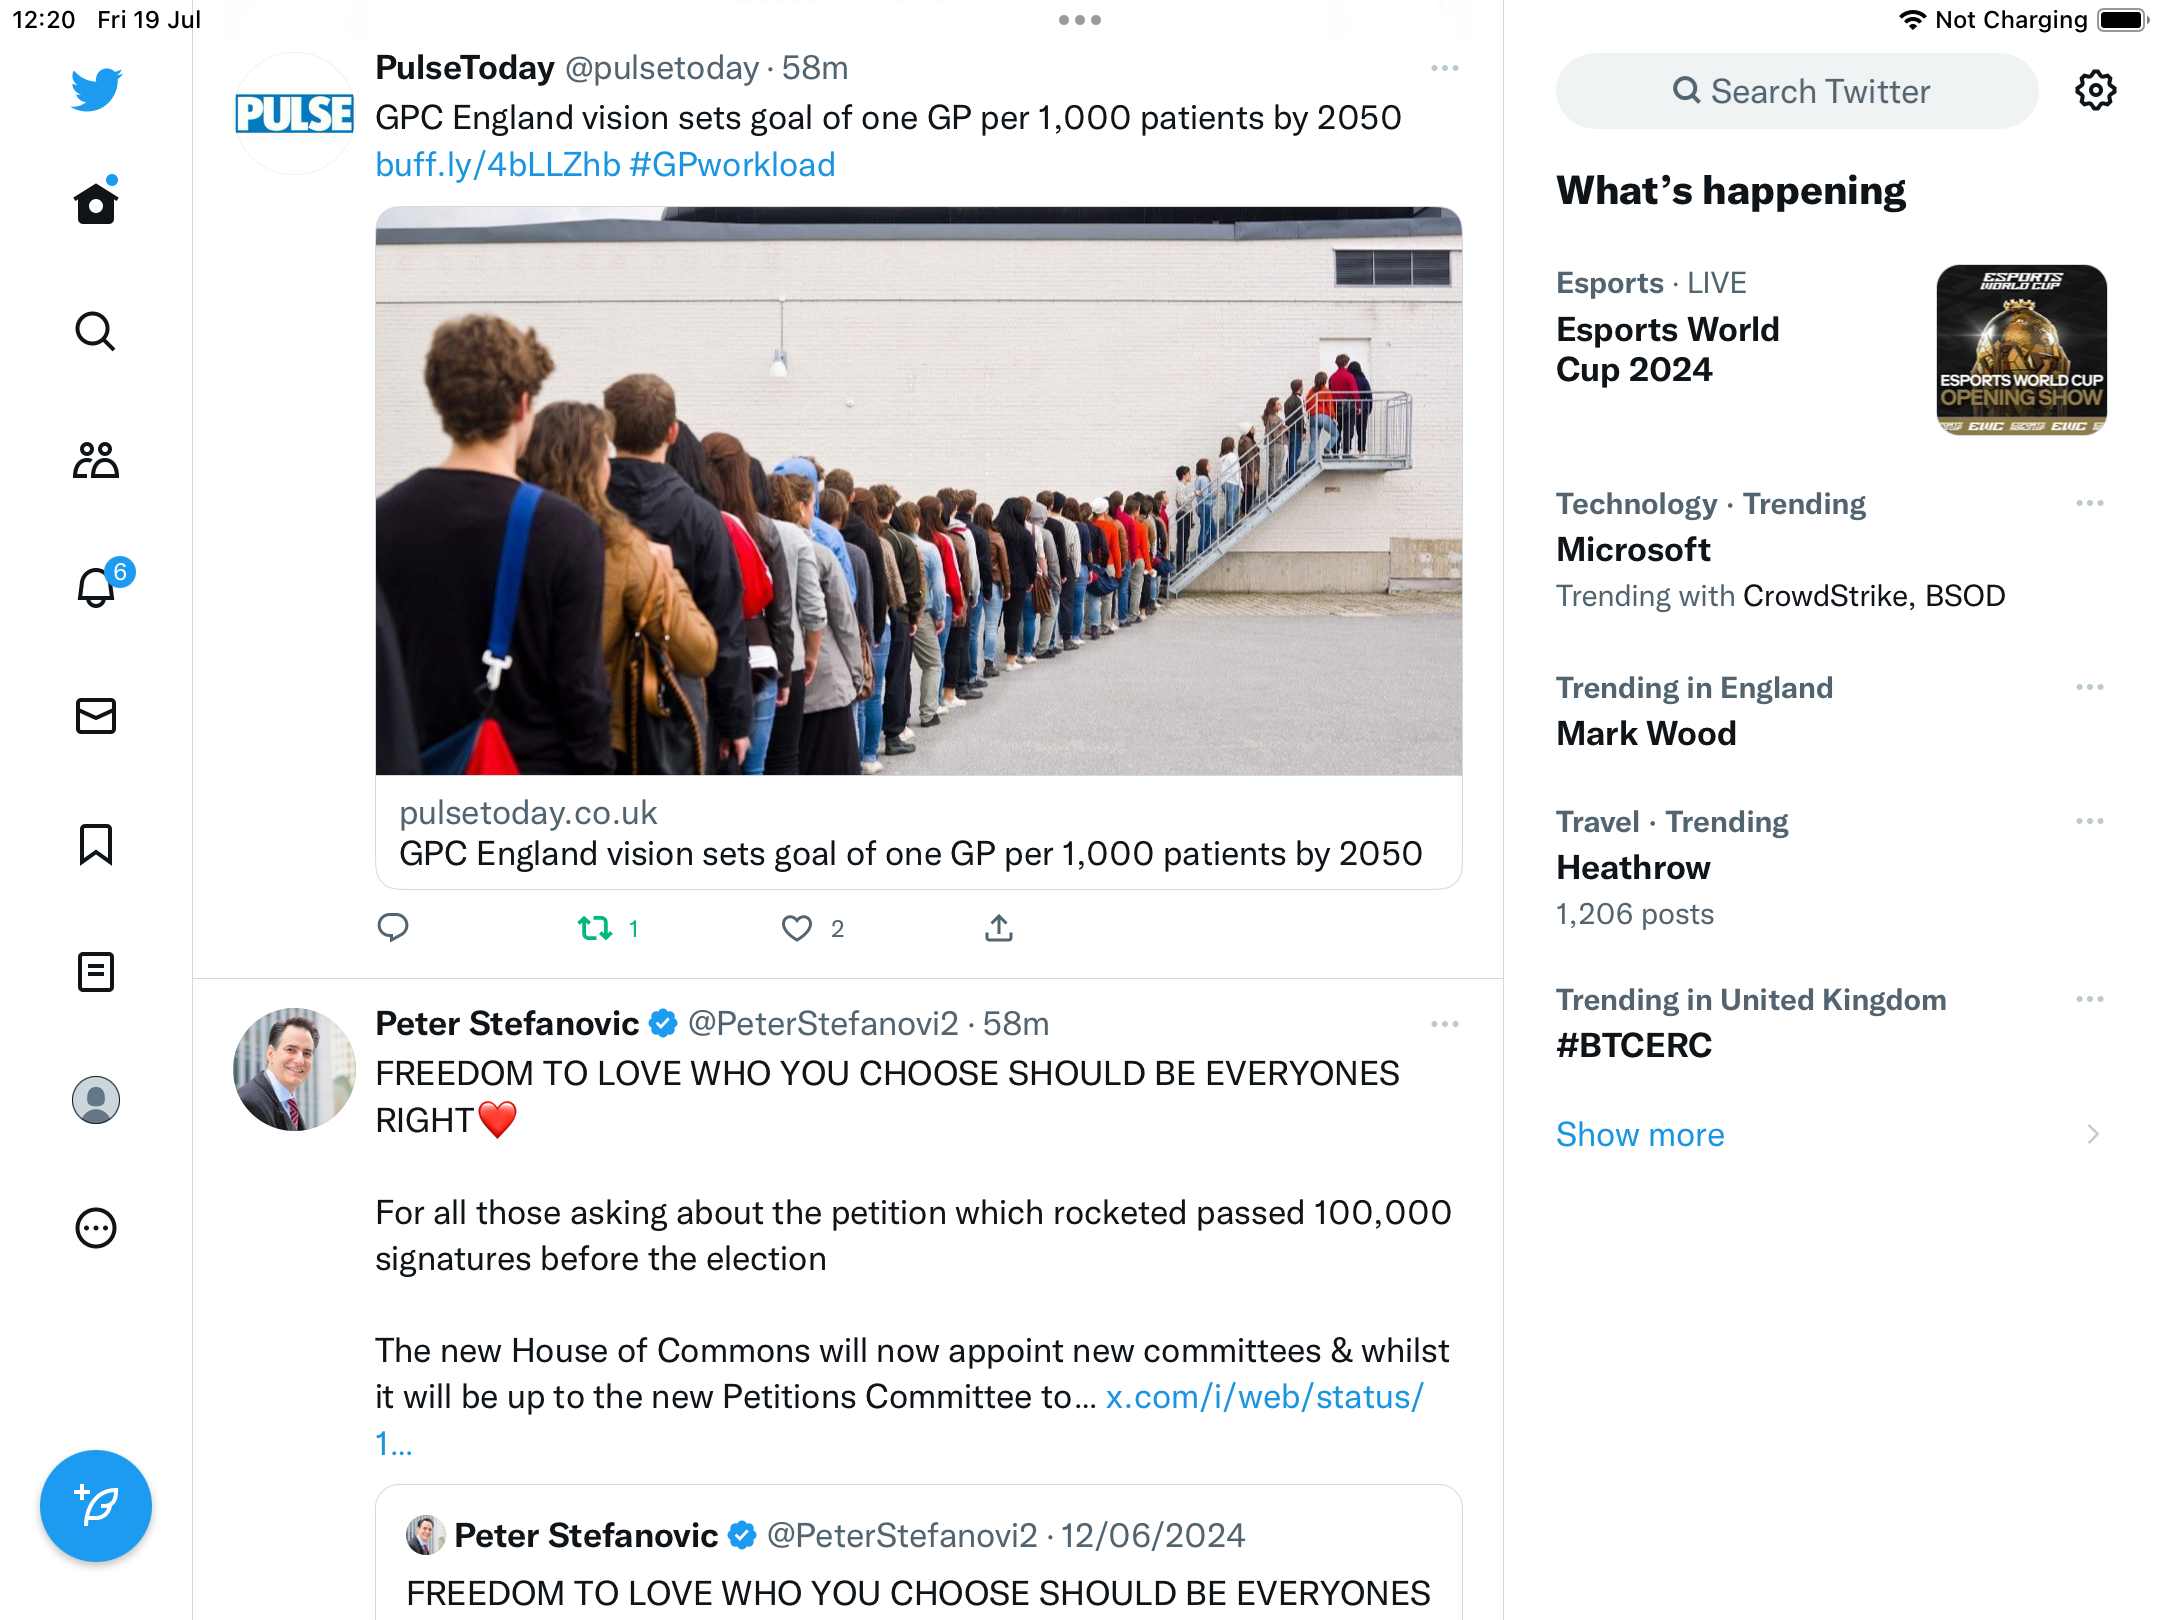Open Messages envelope icon
This screenshot has width=2160, height=1620.
coord(96,716)
